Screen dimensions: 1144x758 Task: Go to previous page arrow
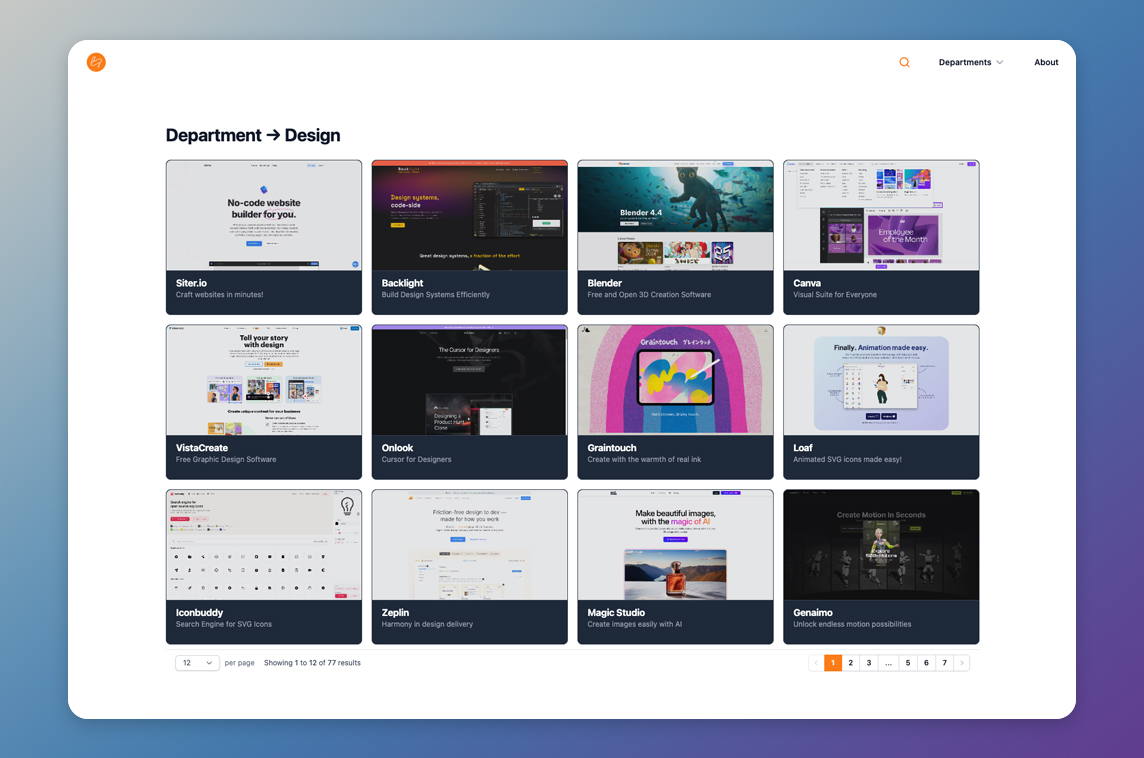point(816,663)
